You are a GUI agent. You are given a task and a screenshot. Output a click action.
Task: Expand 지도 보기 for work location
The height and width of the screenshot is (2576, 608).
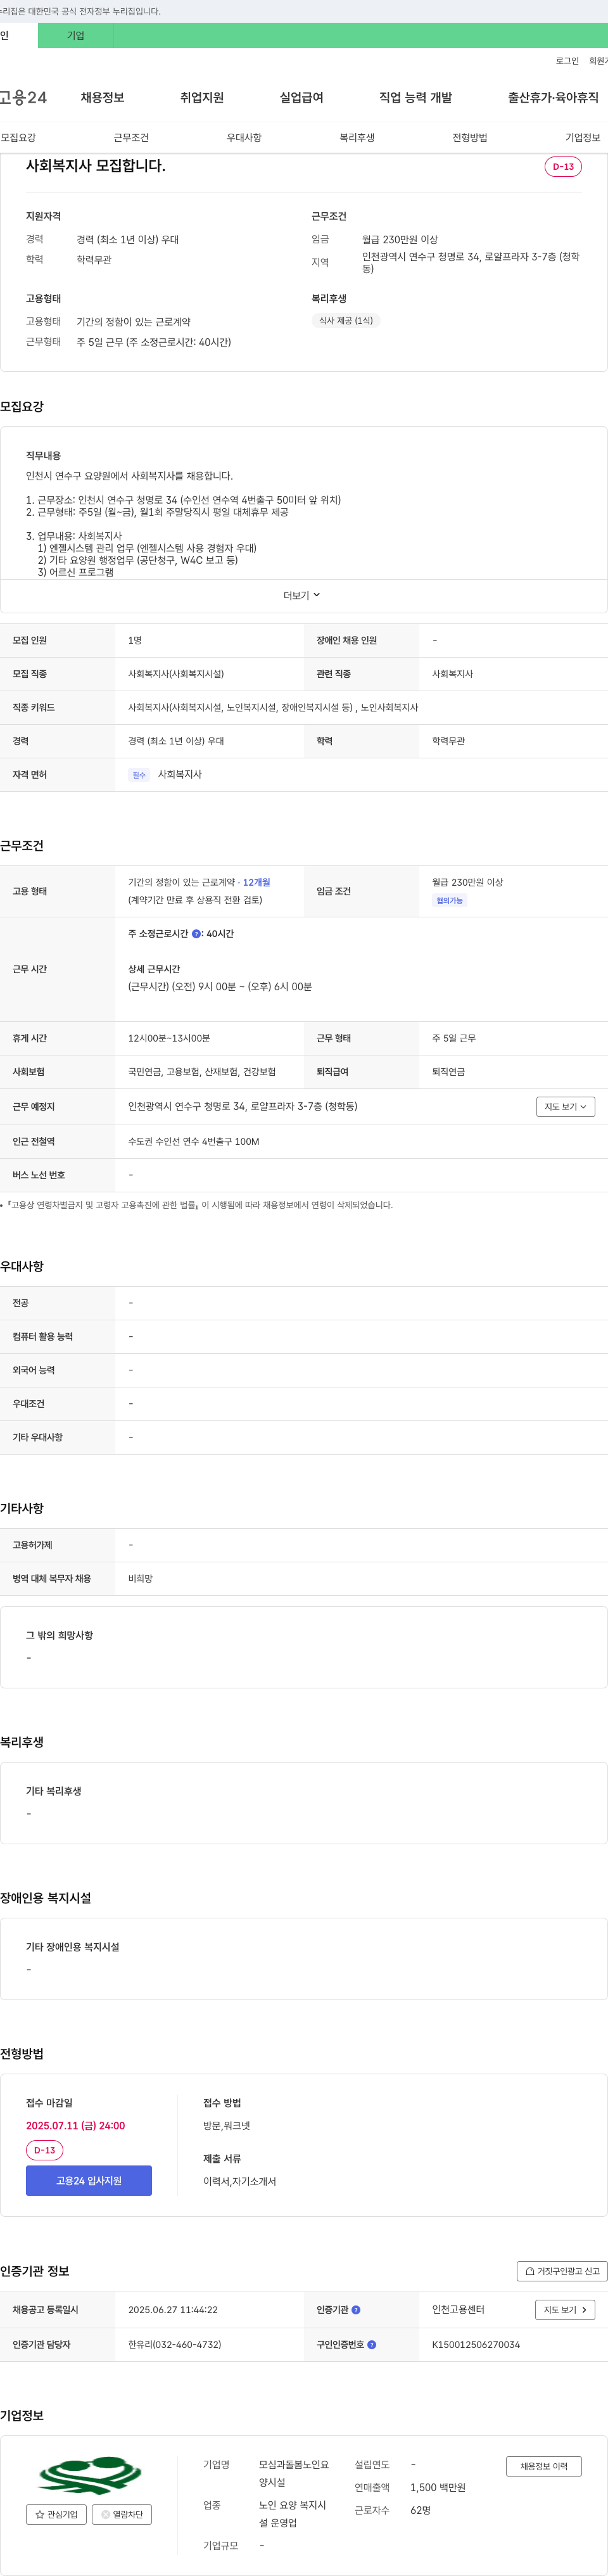pyautogui.click(x=566, y=1106)
